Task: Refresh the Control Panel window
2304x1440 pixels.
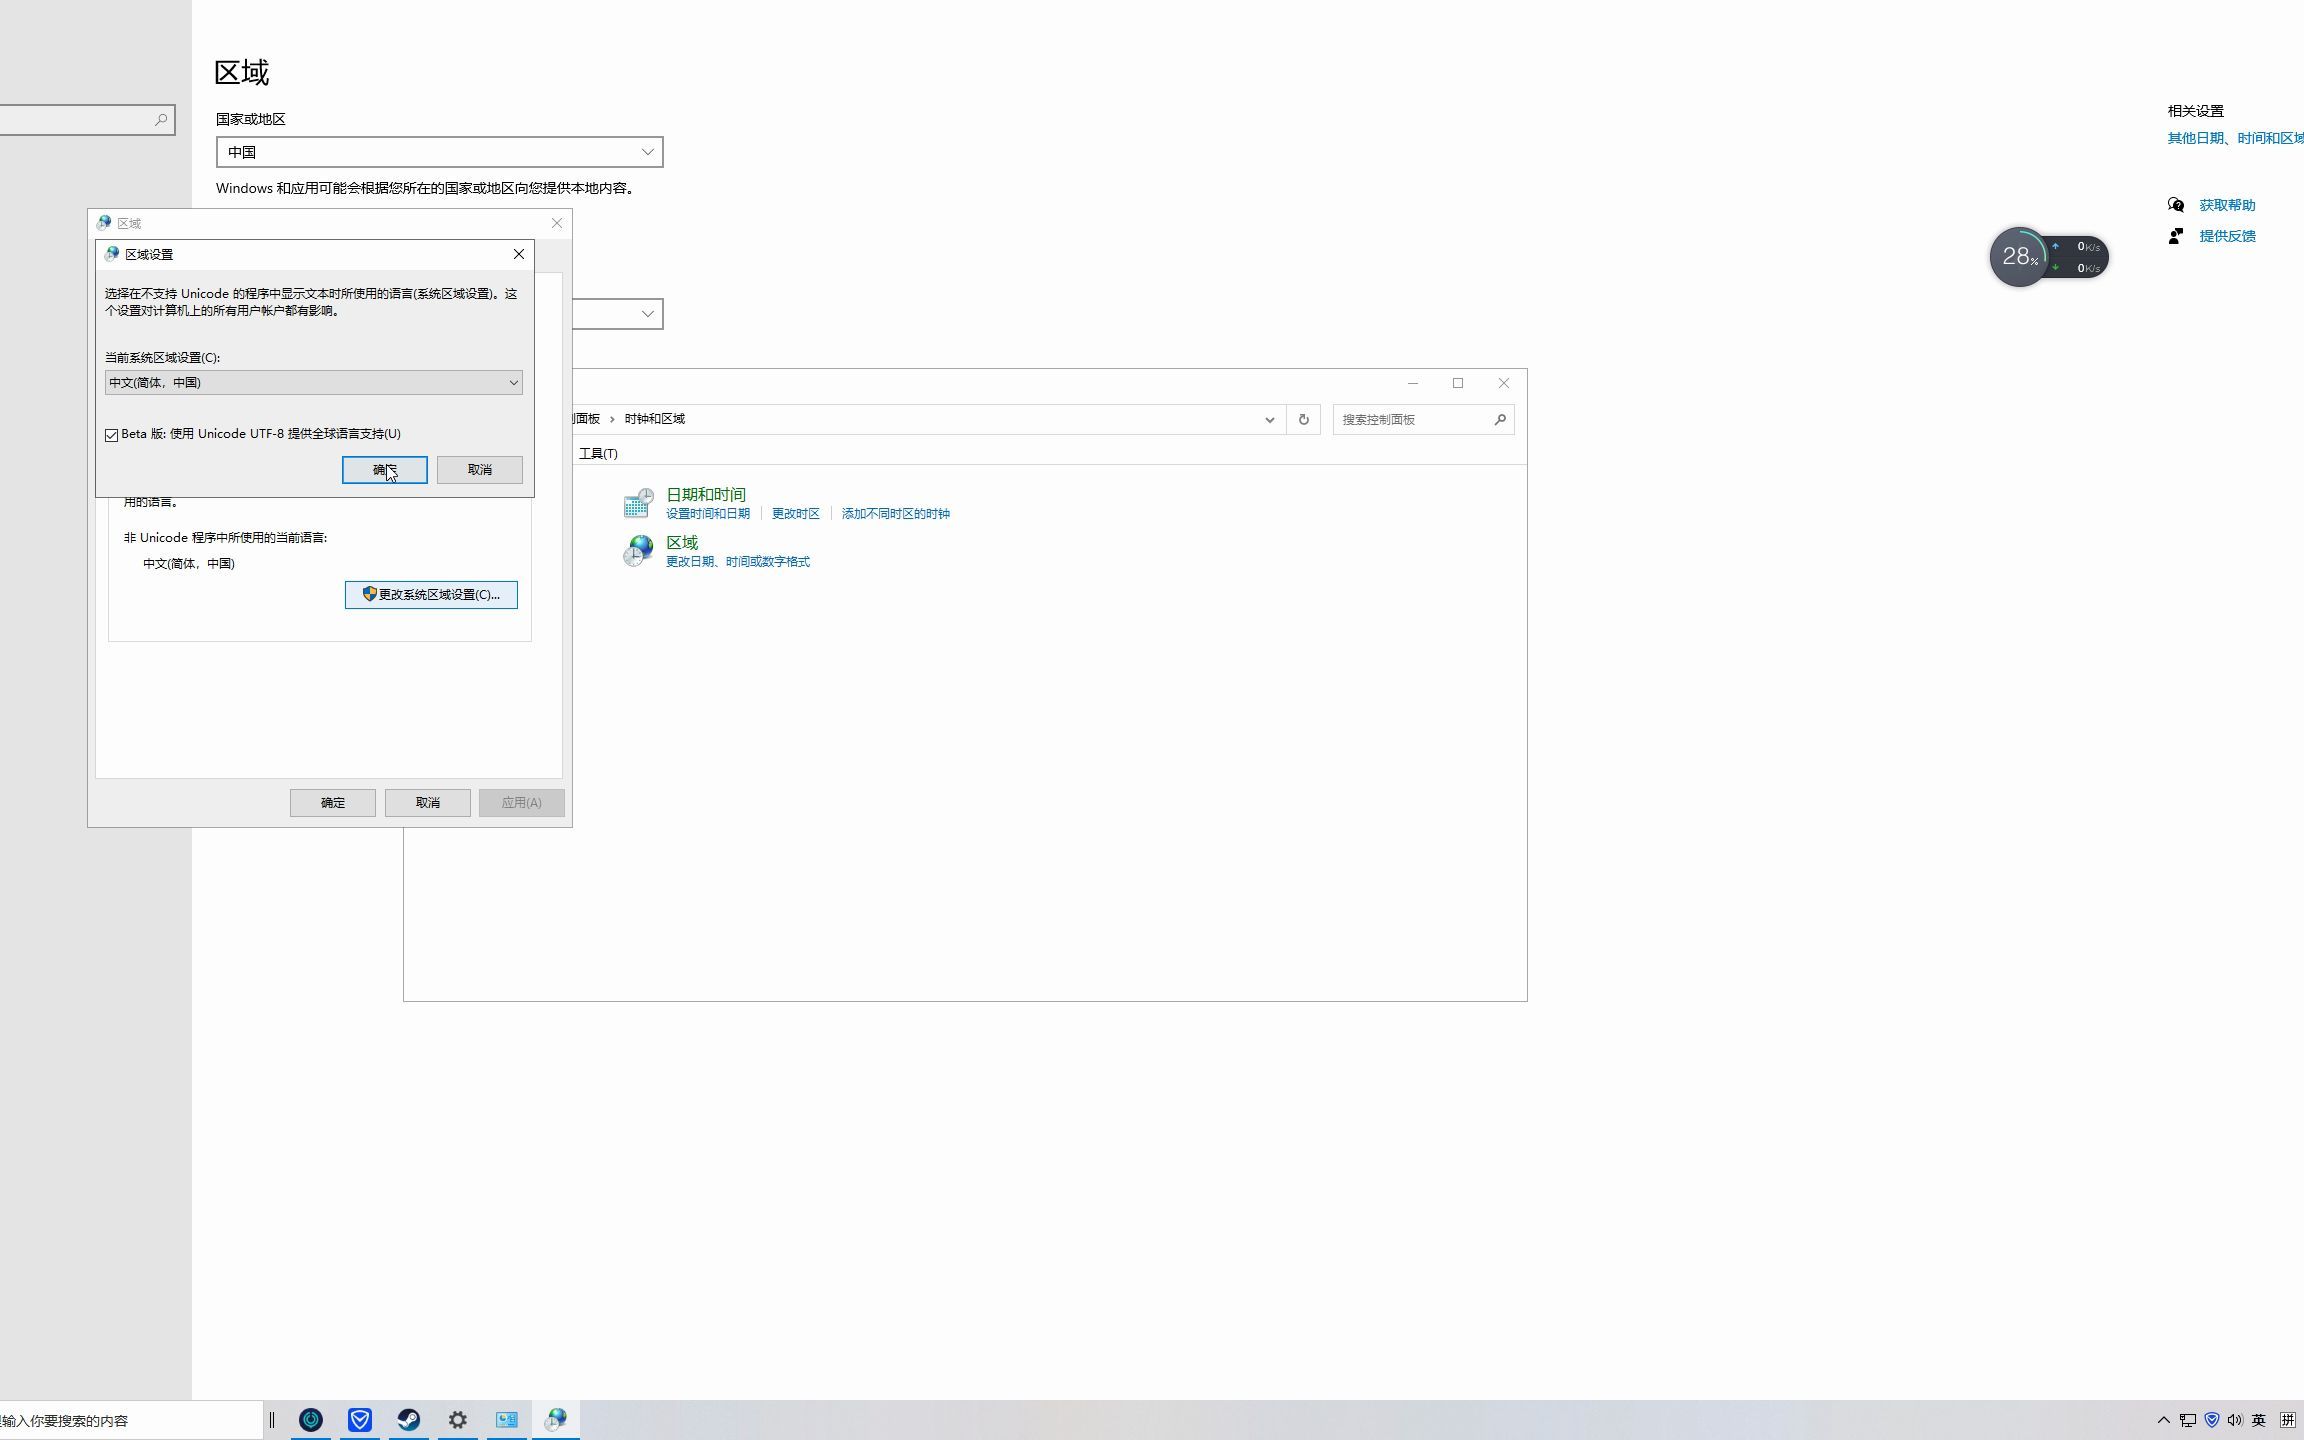Action: [x=1303, y=420]
